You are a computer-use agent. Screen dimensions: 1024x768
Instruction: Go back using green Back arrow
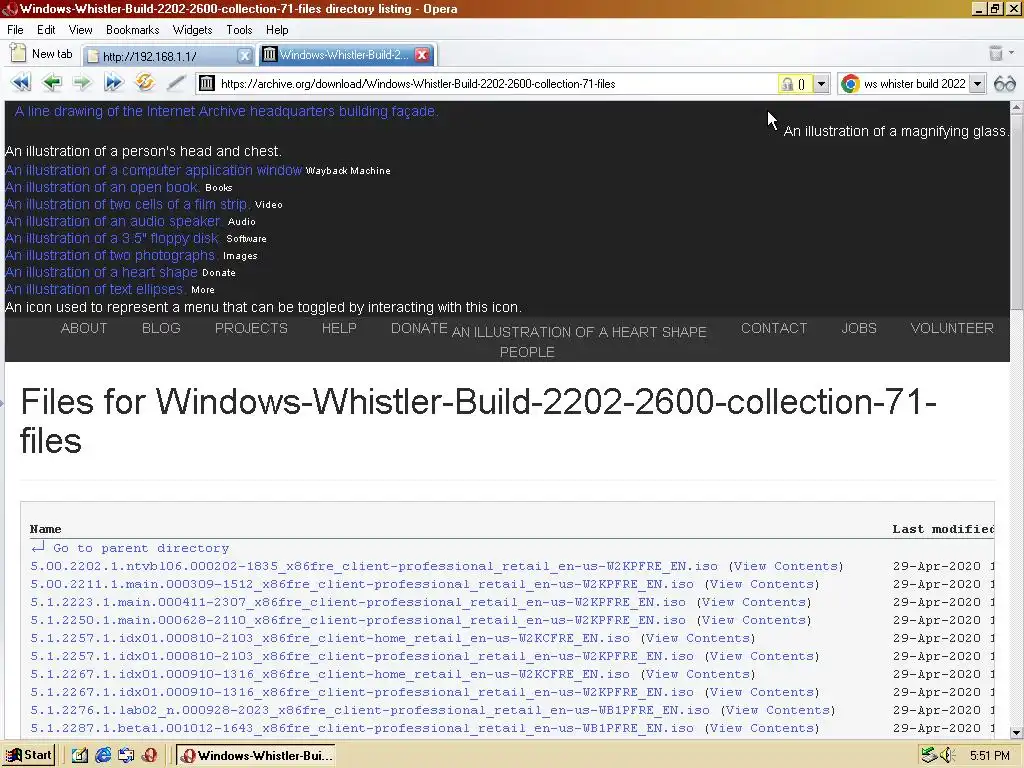pyautogui.click(x=51, y=83)
